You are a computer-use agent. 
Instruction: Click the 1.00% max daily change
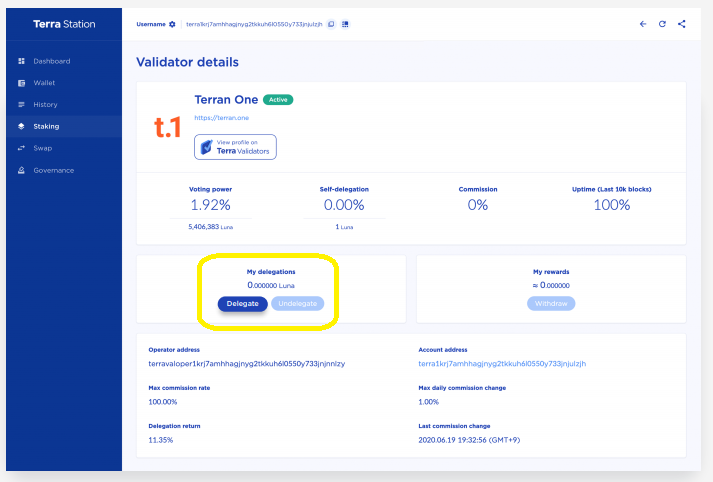[429, 402]
